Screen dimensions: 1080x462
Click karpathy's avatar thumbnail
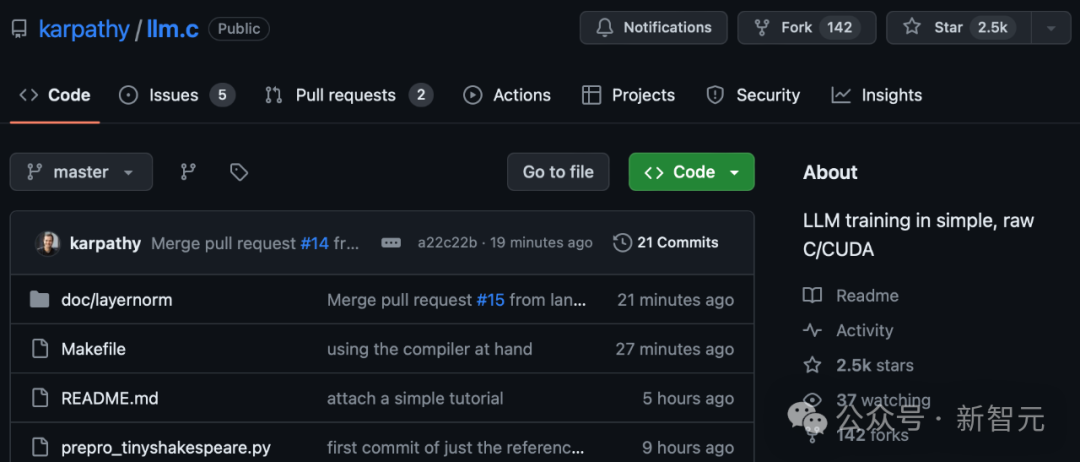[47, 243]
